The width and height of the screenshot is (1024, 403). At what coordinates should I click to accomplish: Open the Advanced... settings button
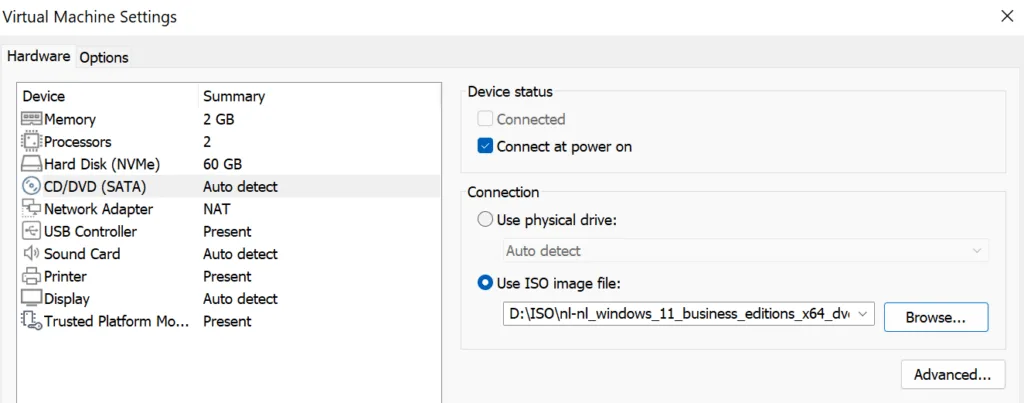tap(952, 375)
